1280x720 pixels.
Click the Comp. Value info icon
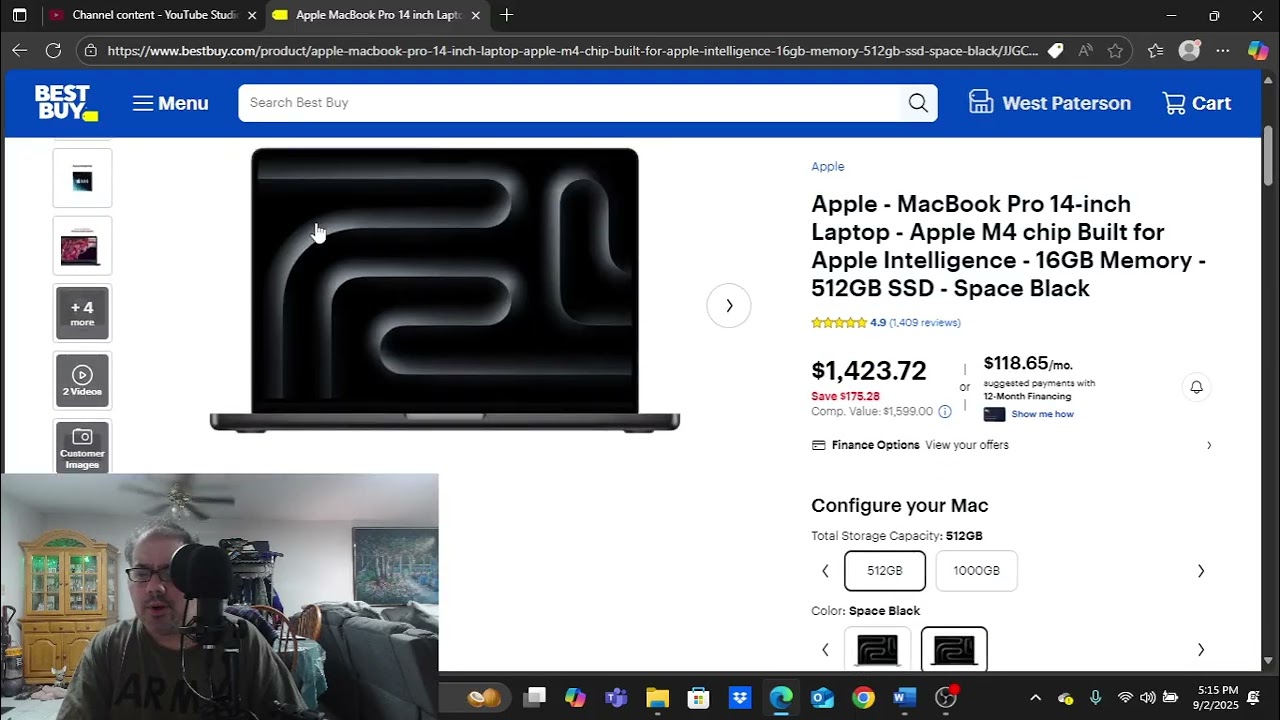pos(944,411)
